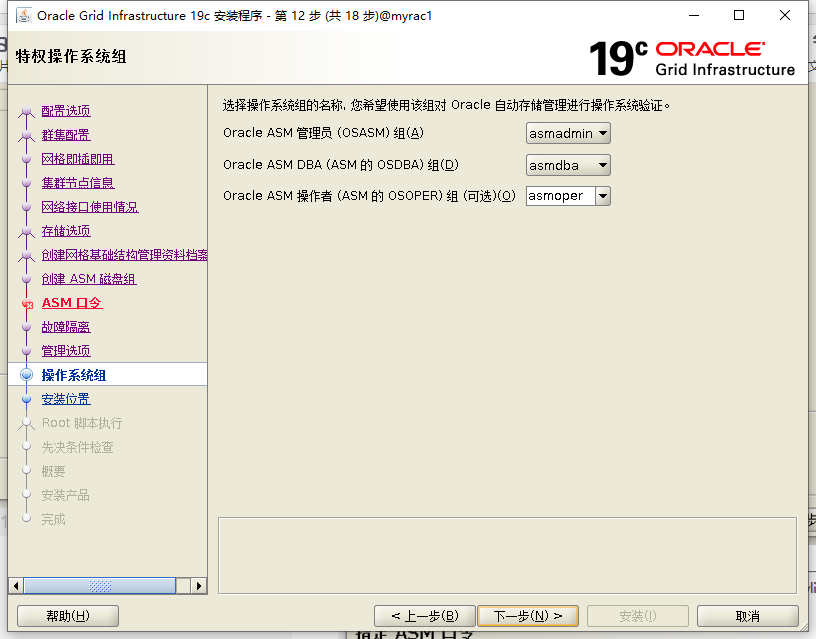Screen dimensions: 816x639
Task: Open the red ASM 口令 step
Action: pyautogui.click(x=72, y=302)
